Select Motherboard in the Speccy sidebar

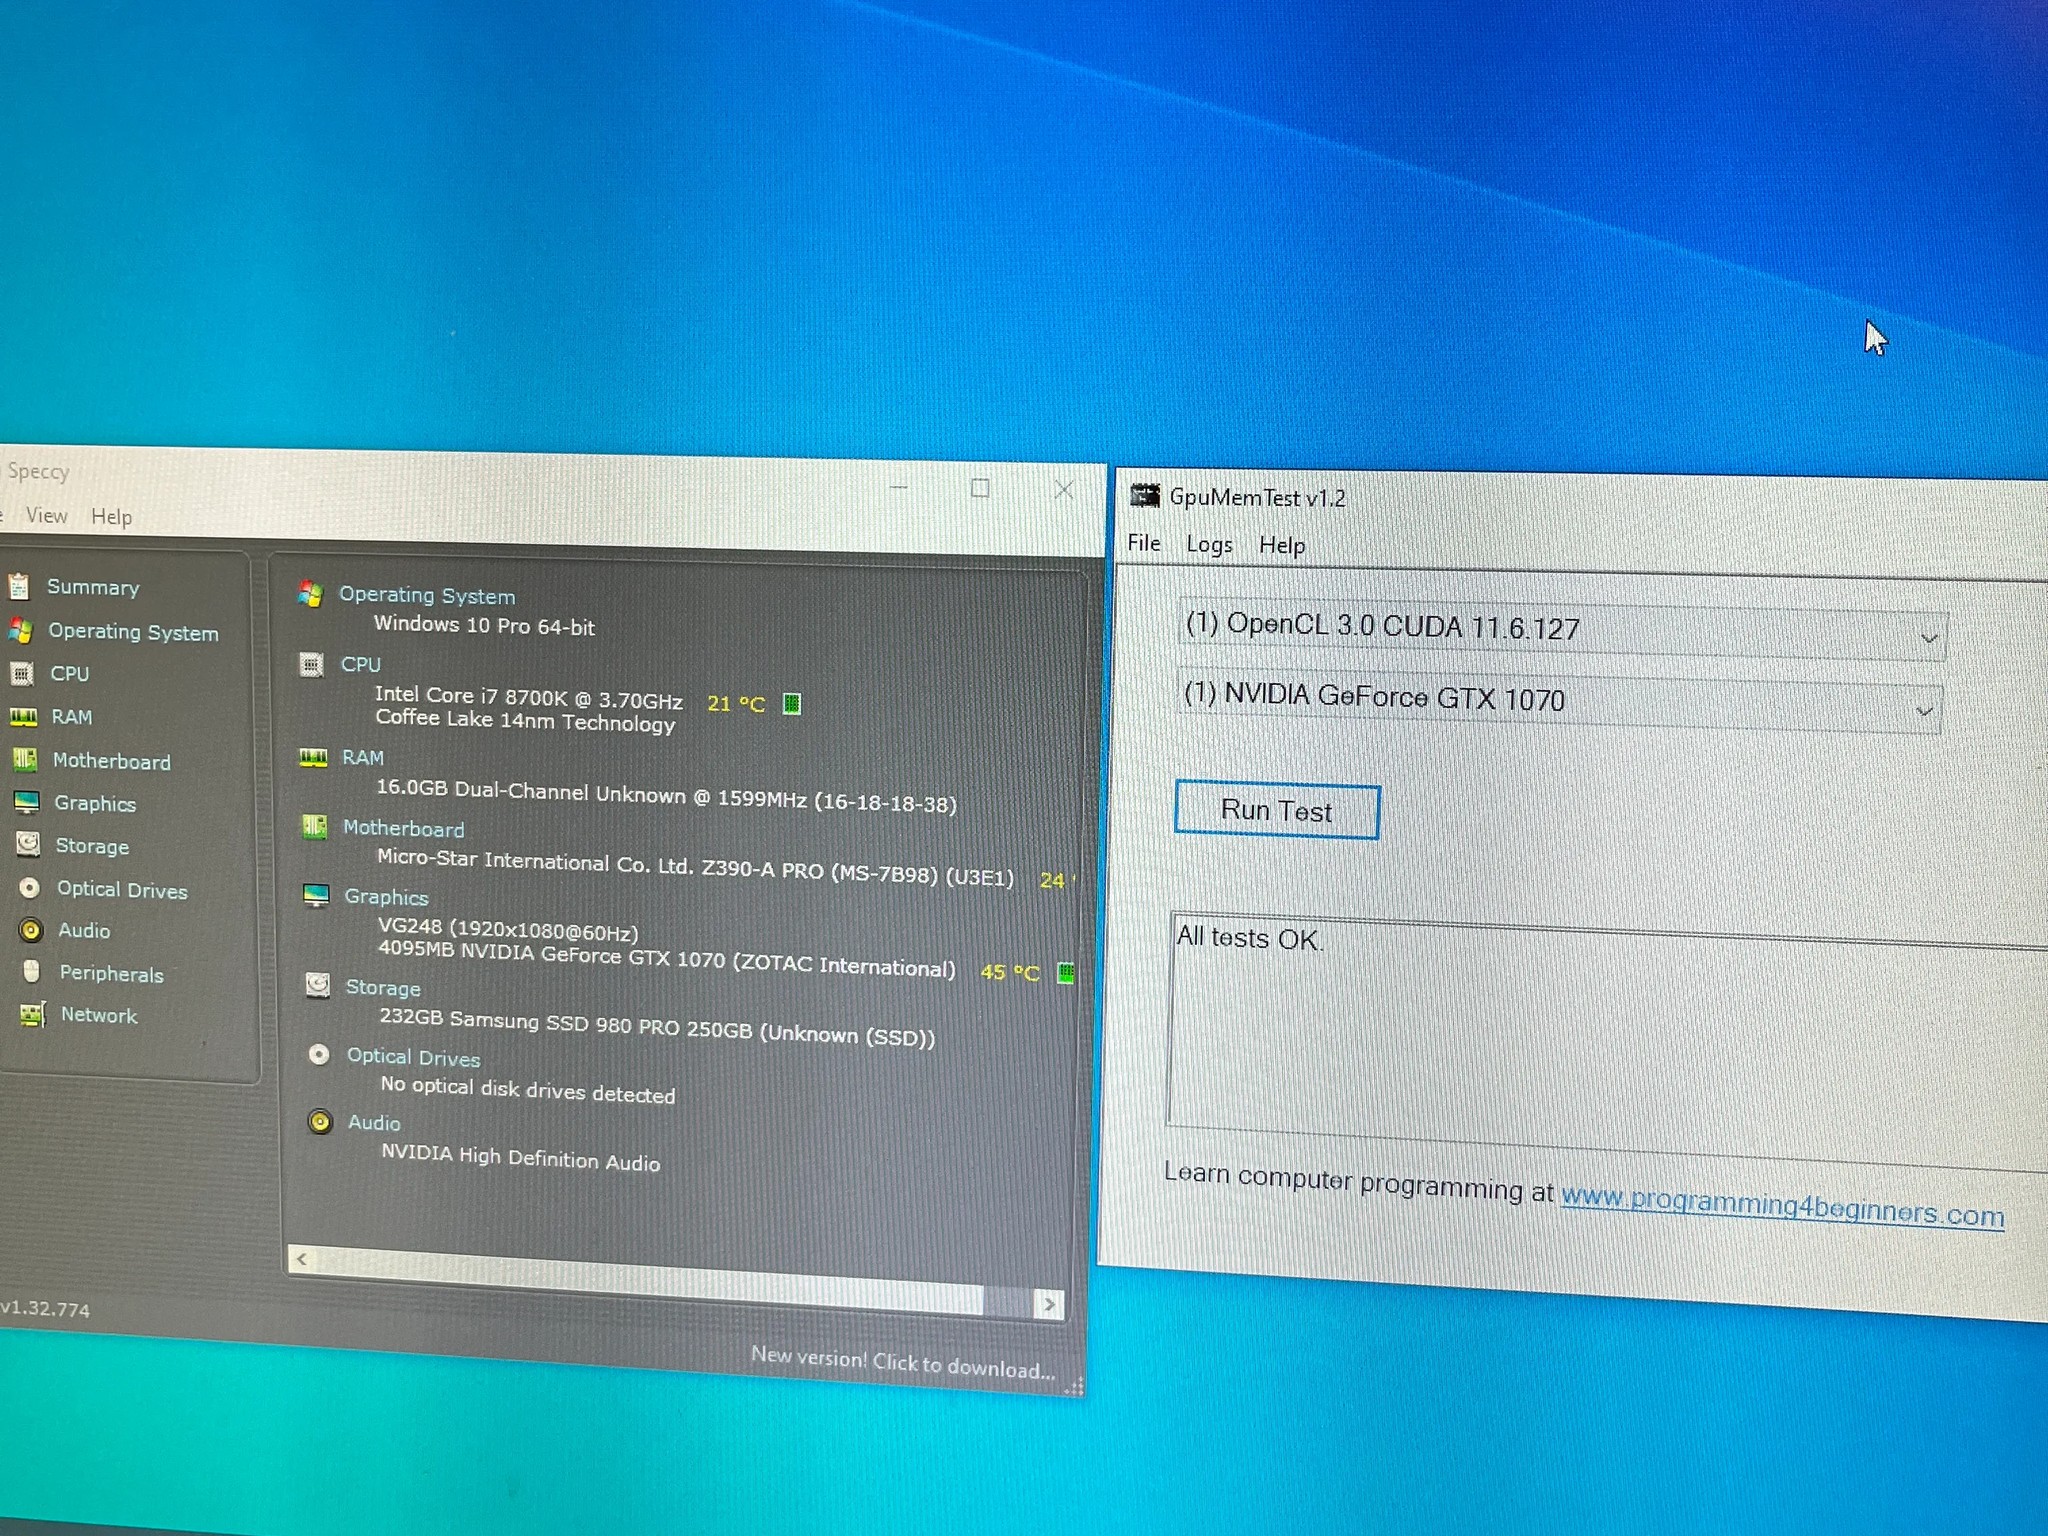[x=112, y=761]
